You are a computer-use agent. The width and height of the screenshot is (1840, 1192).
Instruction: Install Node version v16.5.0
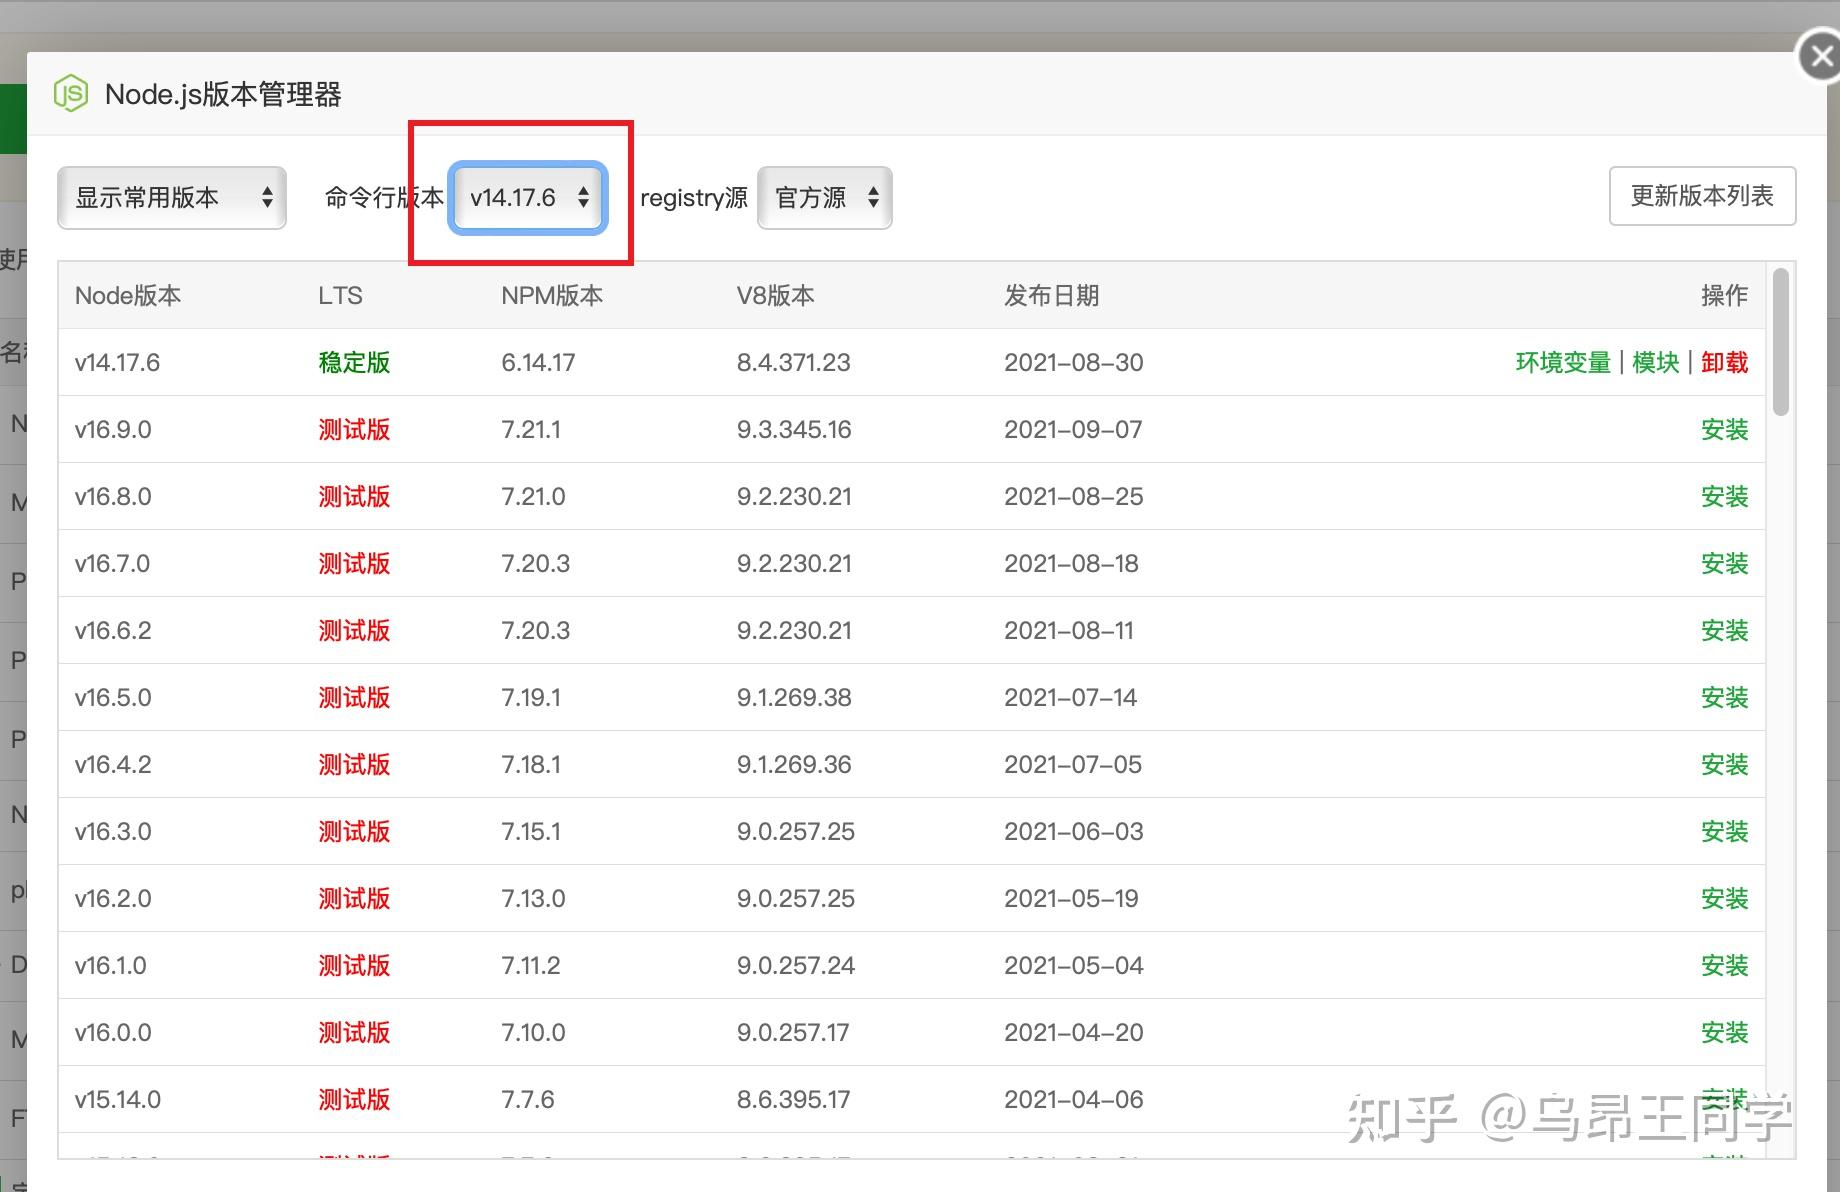1724,697
